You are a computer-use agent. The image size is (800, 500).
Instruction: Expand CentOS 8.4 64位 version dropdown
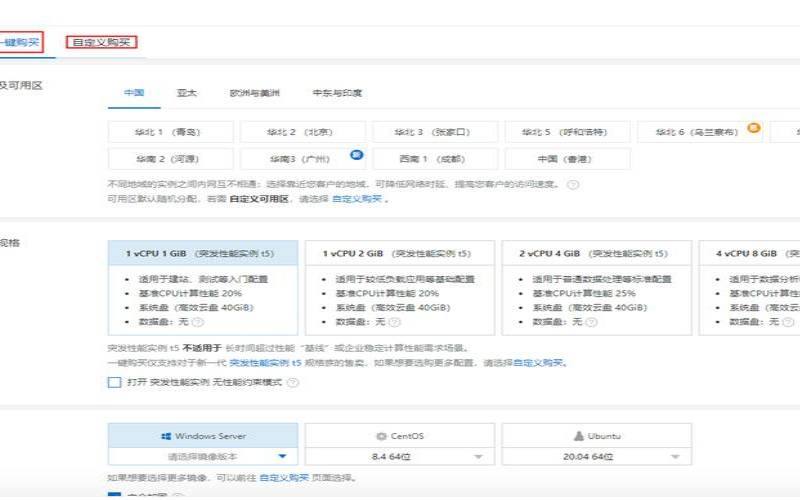pyautogui.click(x=400, y=457)
